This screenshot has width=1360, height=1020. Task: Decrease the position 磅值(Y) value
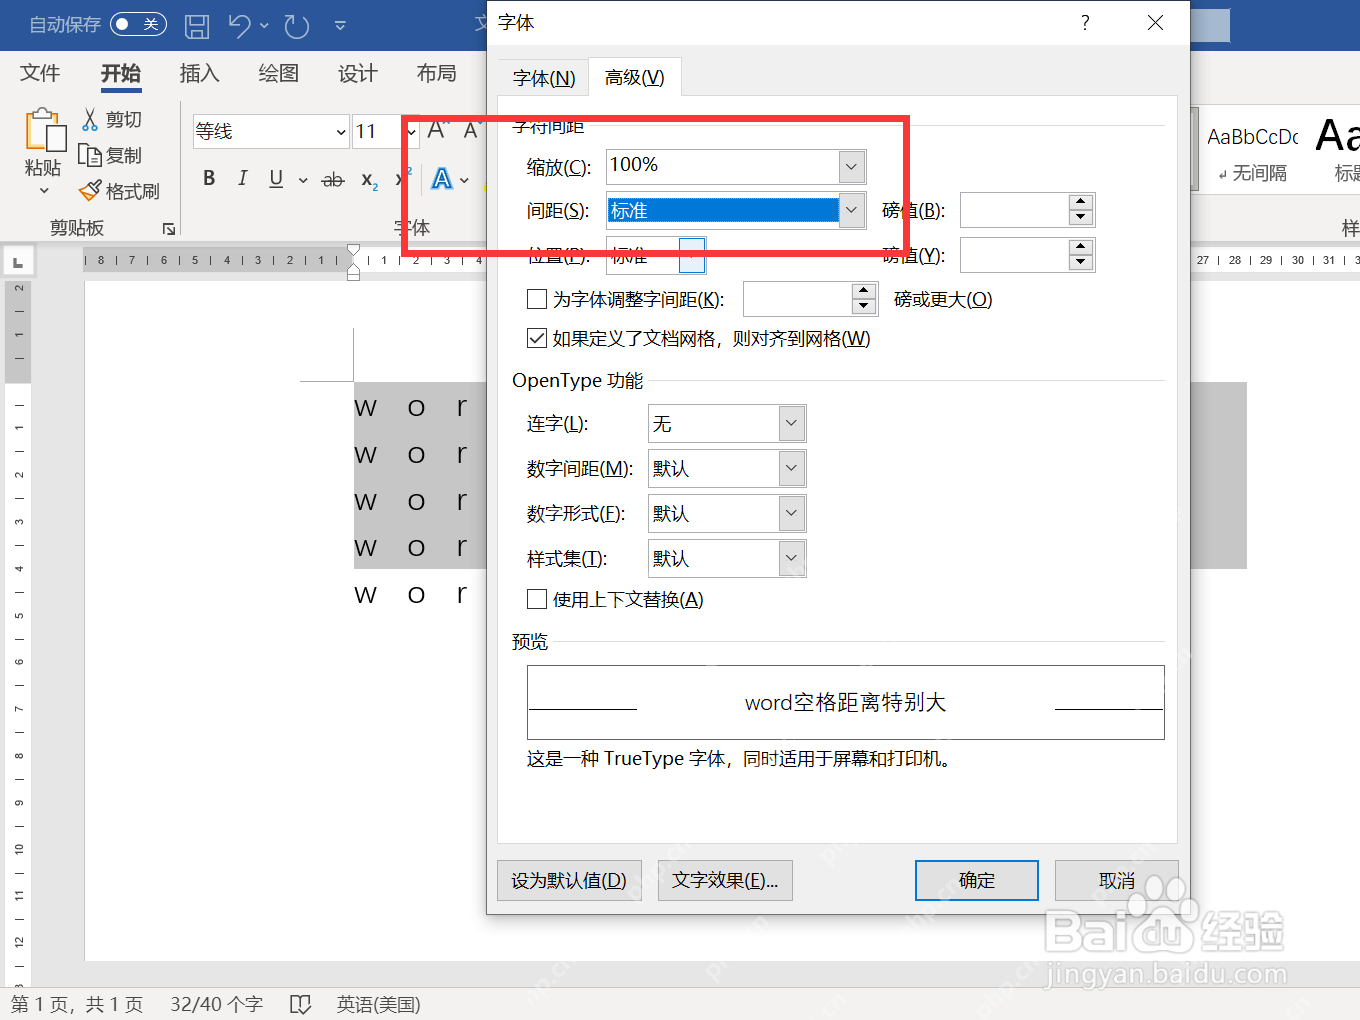click(1081, 263)
